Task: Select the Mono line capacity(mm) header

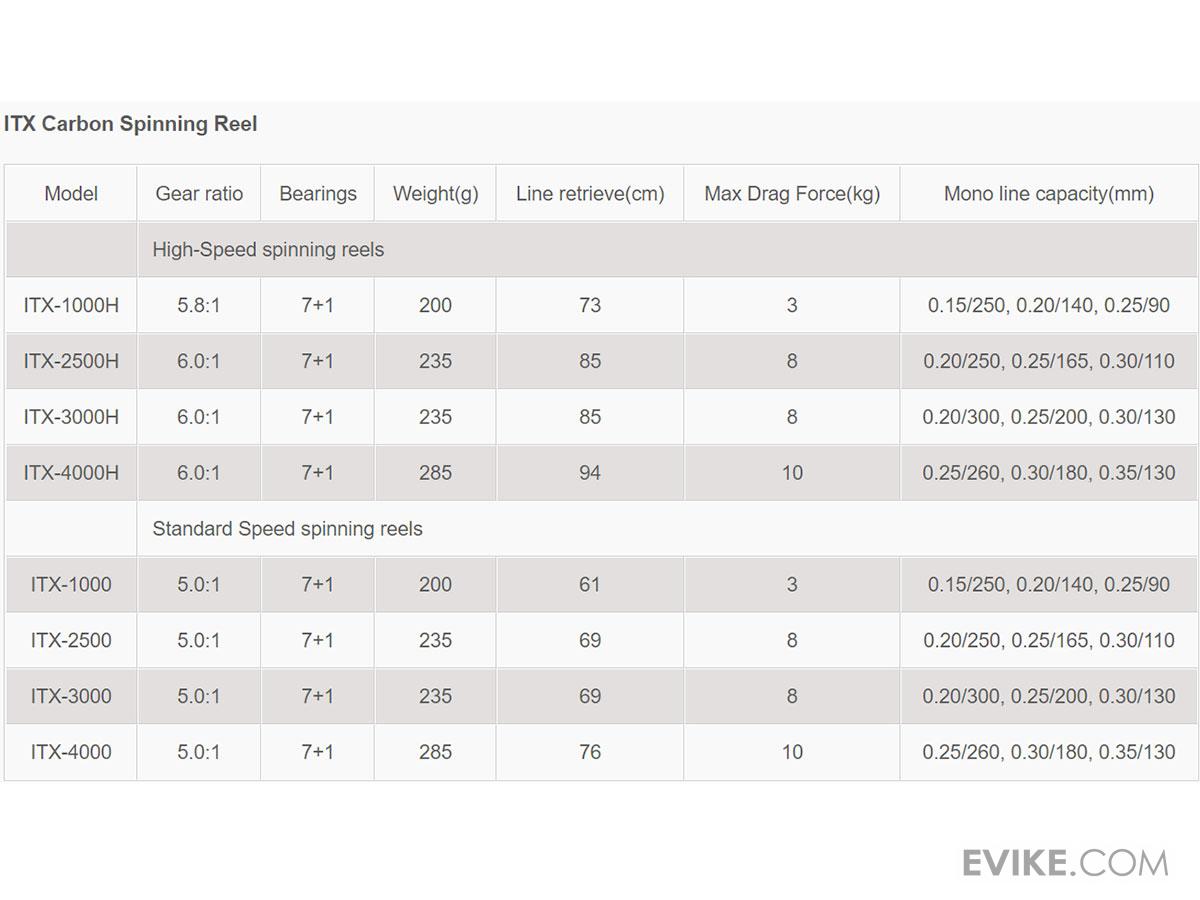Action: click(1049, 194)
